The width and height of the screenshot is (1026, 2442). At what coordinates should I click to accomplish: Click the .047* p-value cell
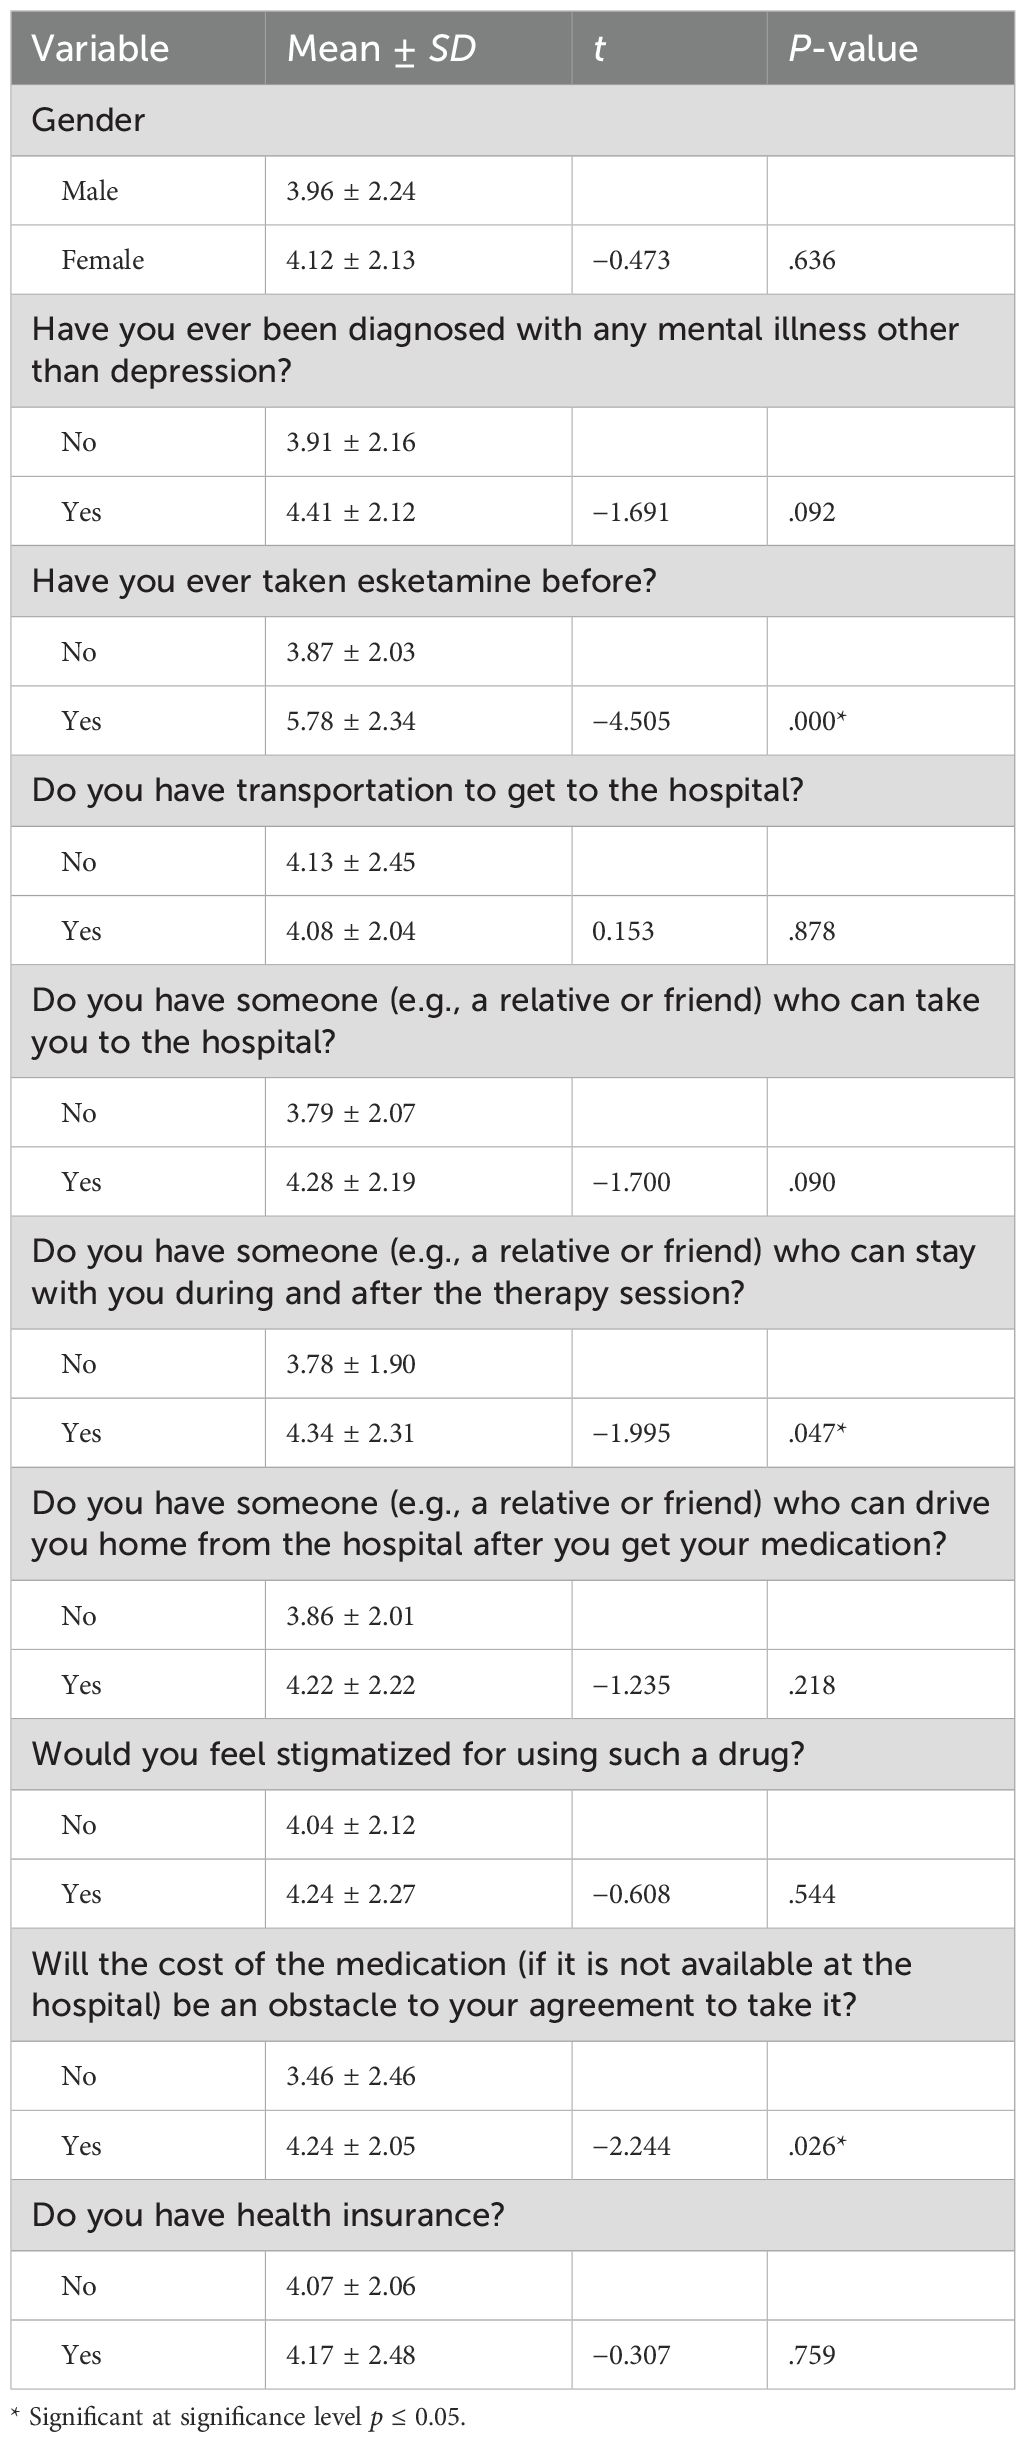[x=817, y=1433]
